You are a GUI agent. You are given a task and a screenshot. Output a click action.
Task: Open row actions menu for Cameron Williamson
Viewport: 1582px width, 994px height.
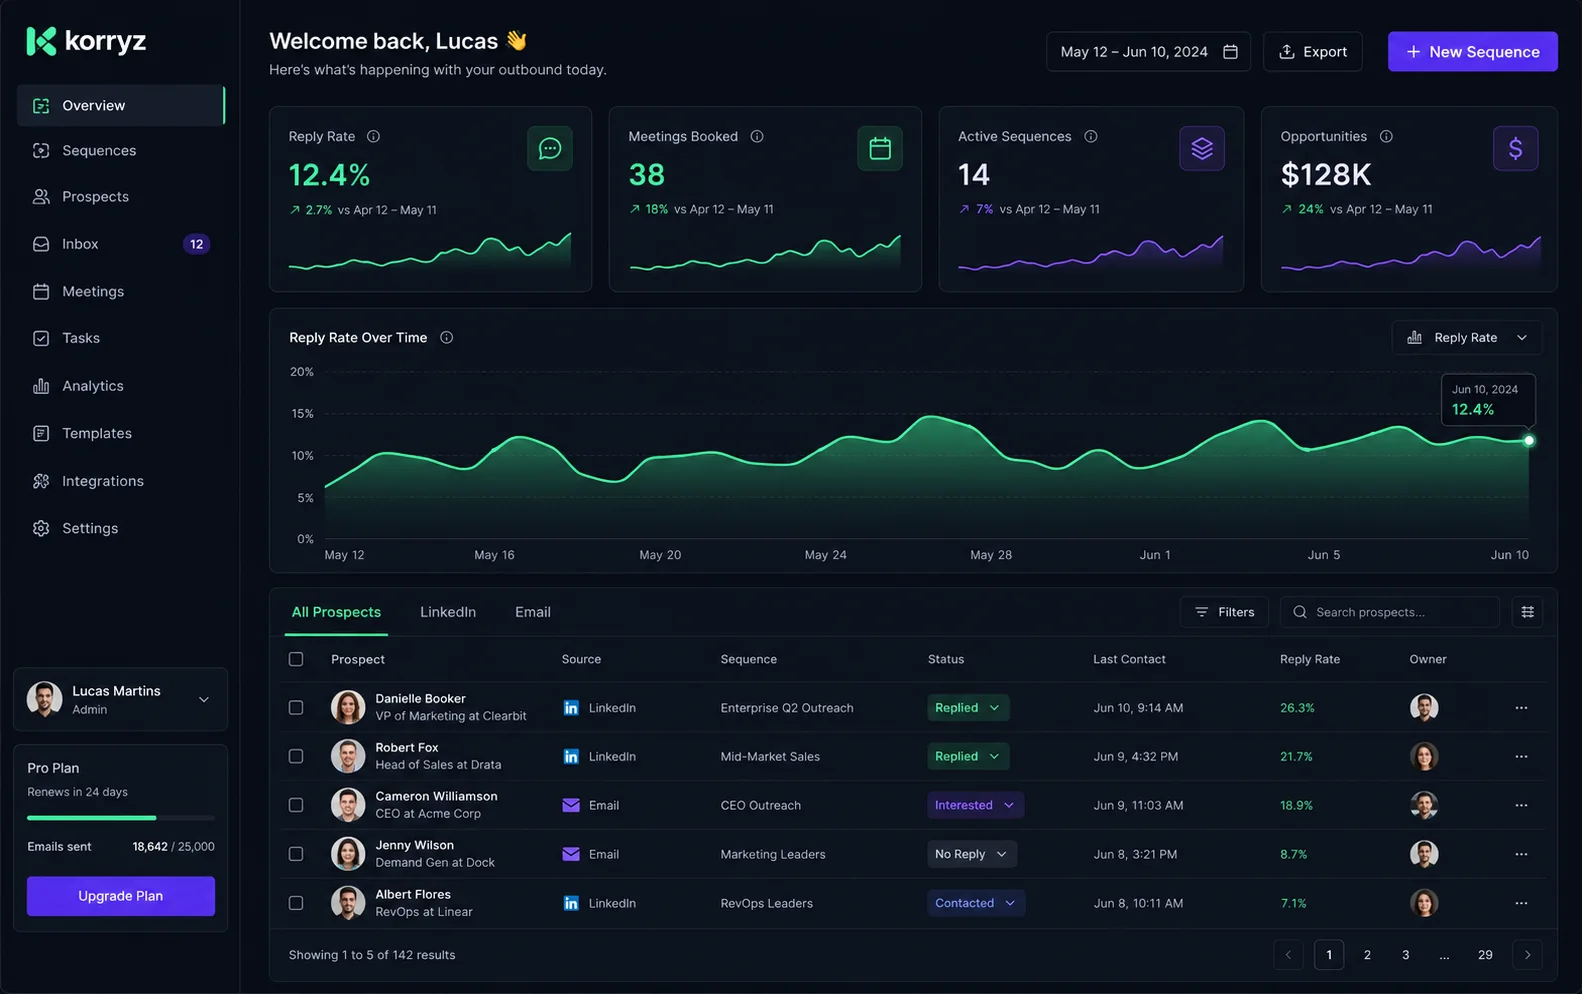pos(1521,805)
